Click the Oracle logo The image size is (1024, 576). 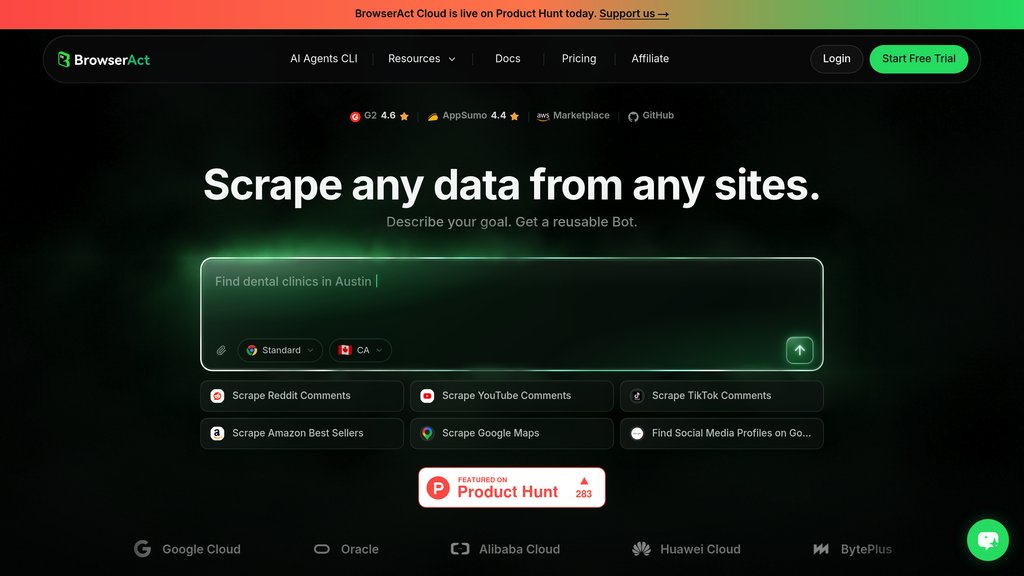pyautogui.click(x=346, y=549)
